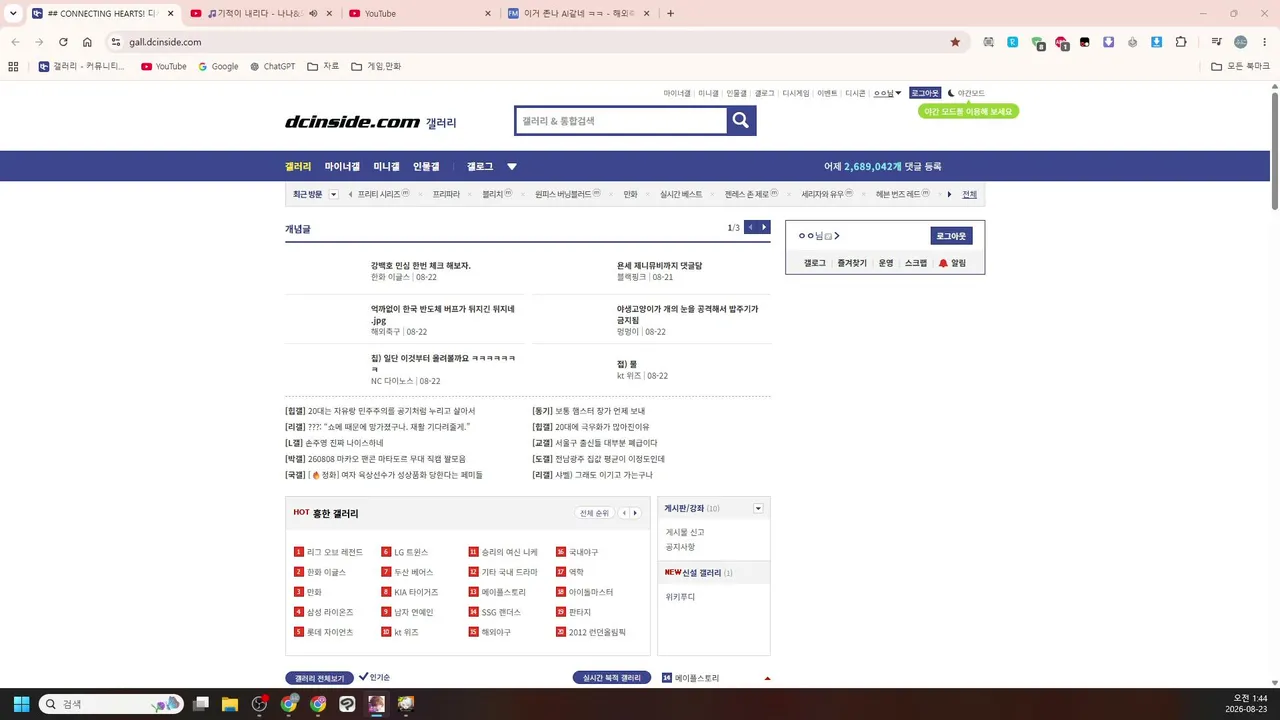Open the media control music icon
This screenshot has height=720, width=1280.
(1217, 42)
